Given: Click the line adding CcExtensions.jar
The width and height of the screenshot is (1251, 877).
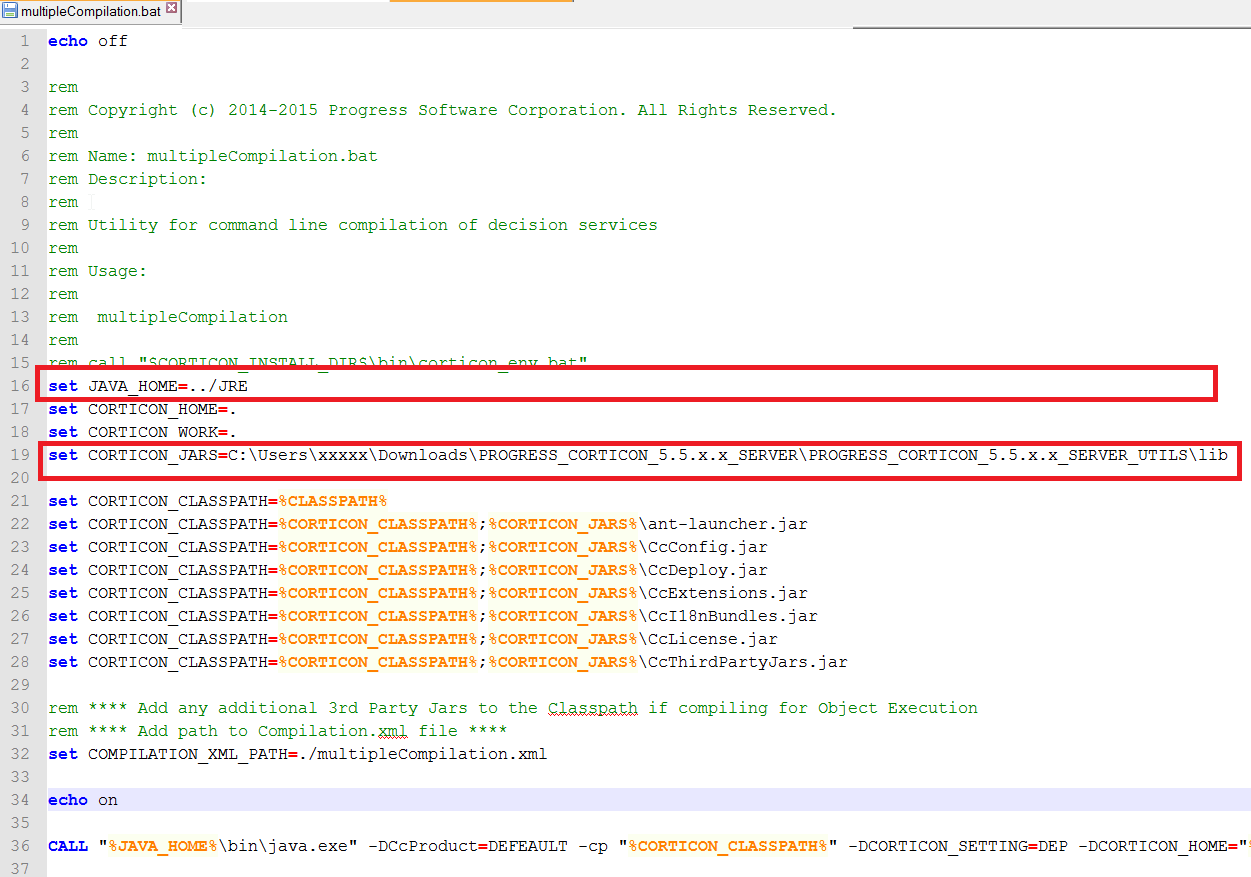Looking at the screenshot, I should (428, 593).
